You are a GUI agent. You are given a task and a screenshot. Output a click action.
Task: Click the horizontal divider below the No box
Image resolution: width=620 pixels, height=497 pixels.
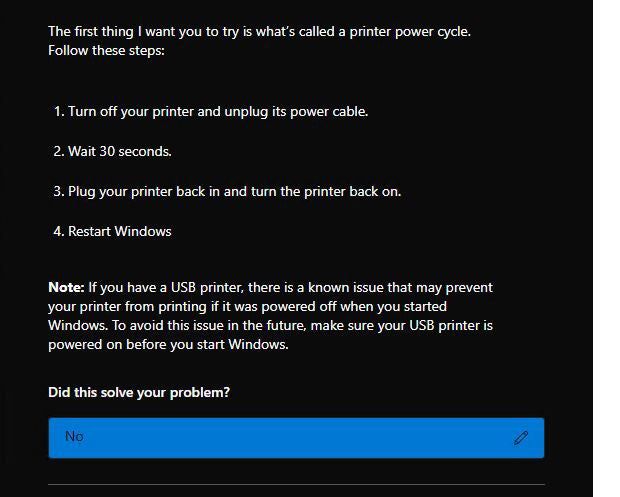(x=296, y=484)
